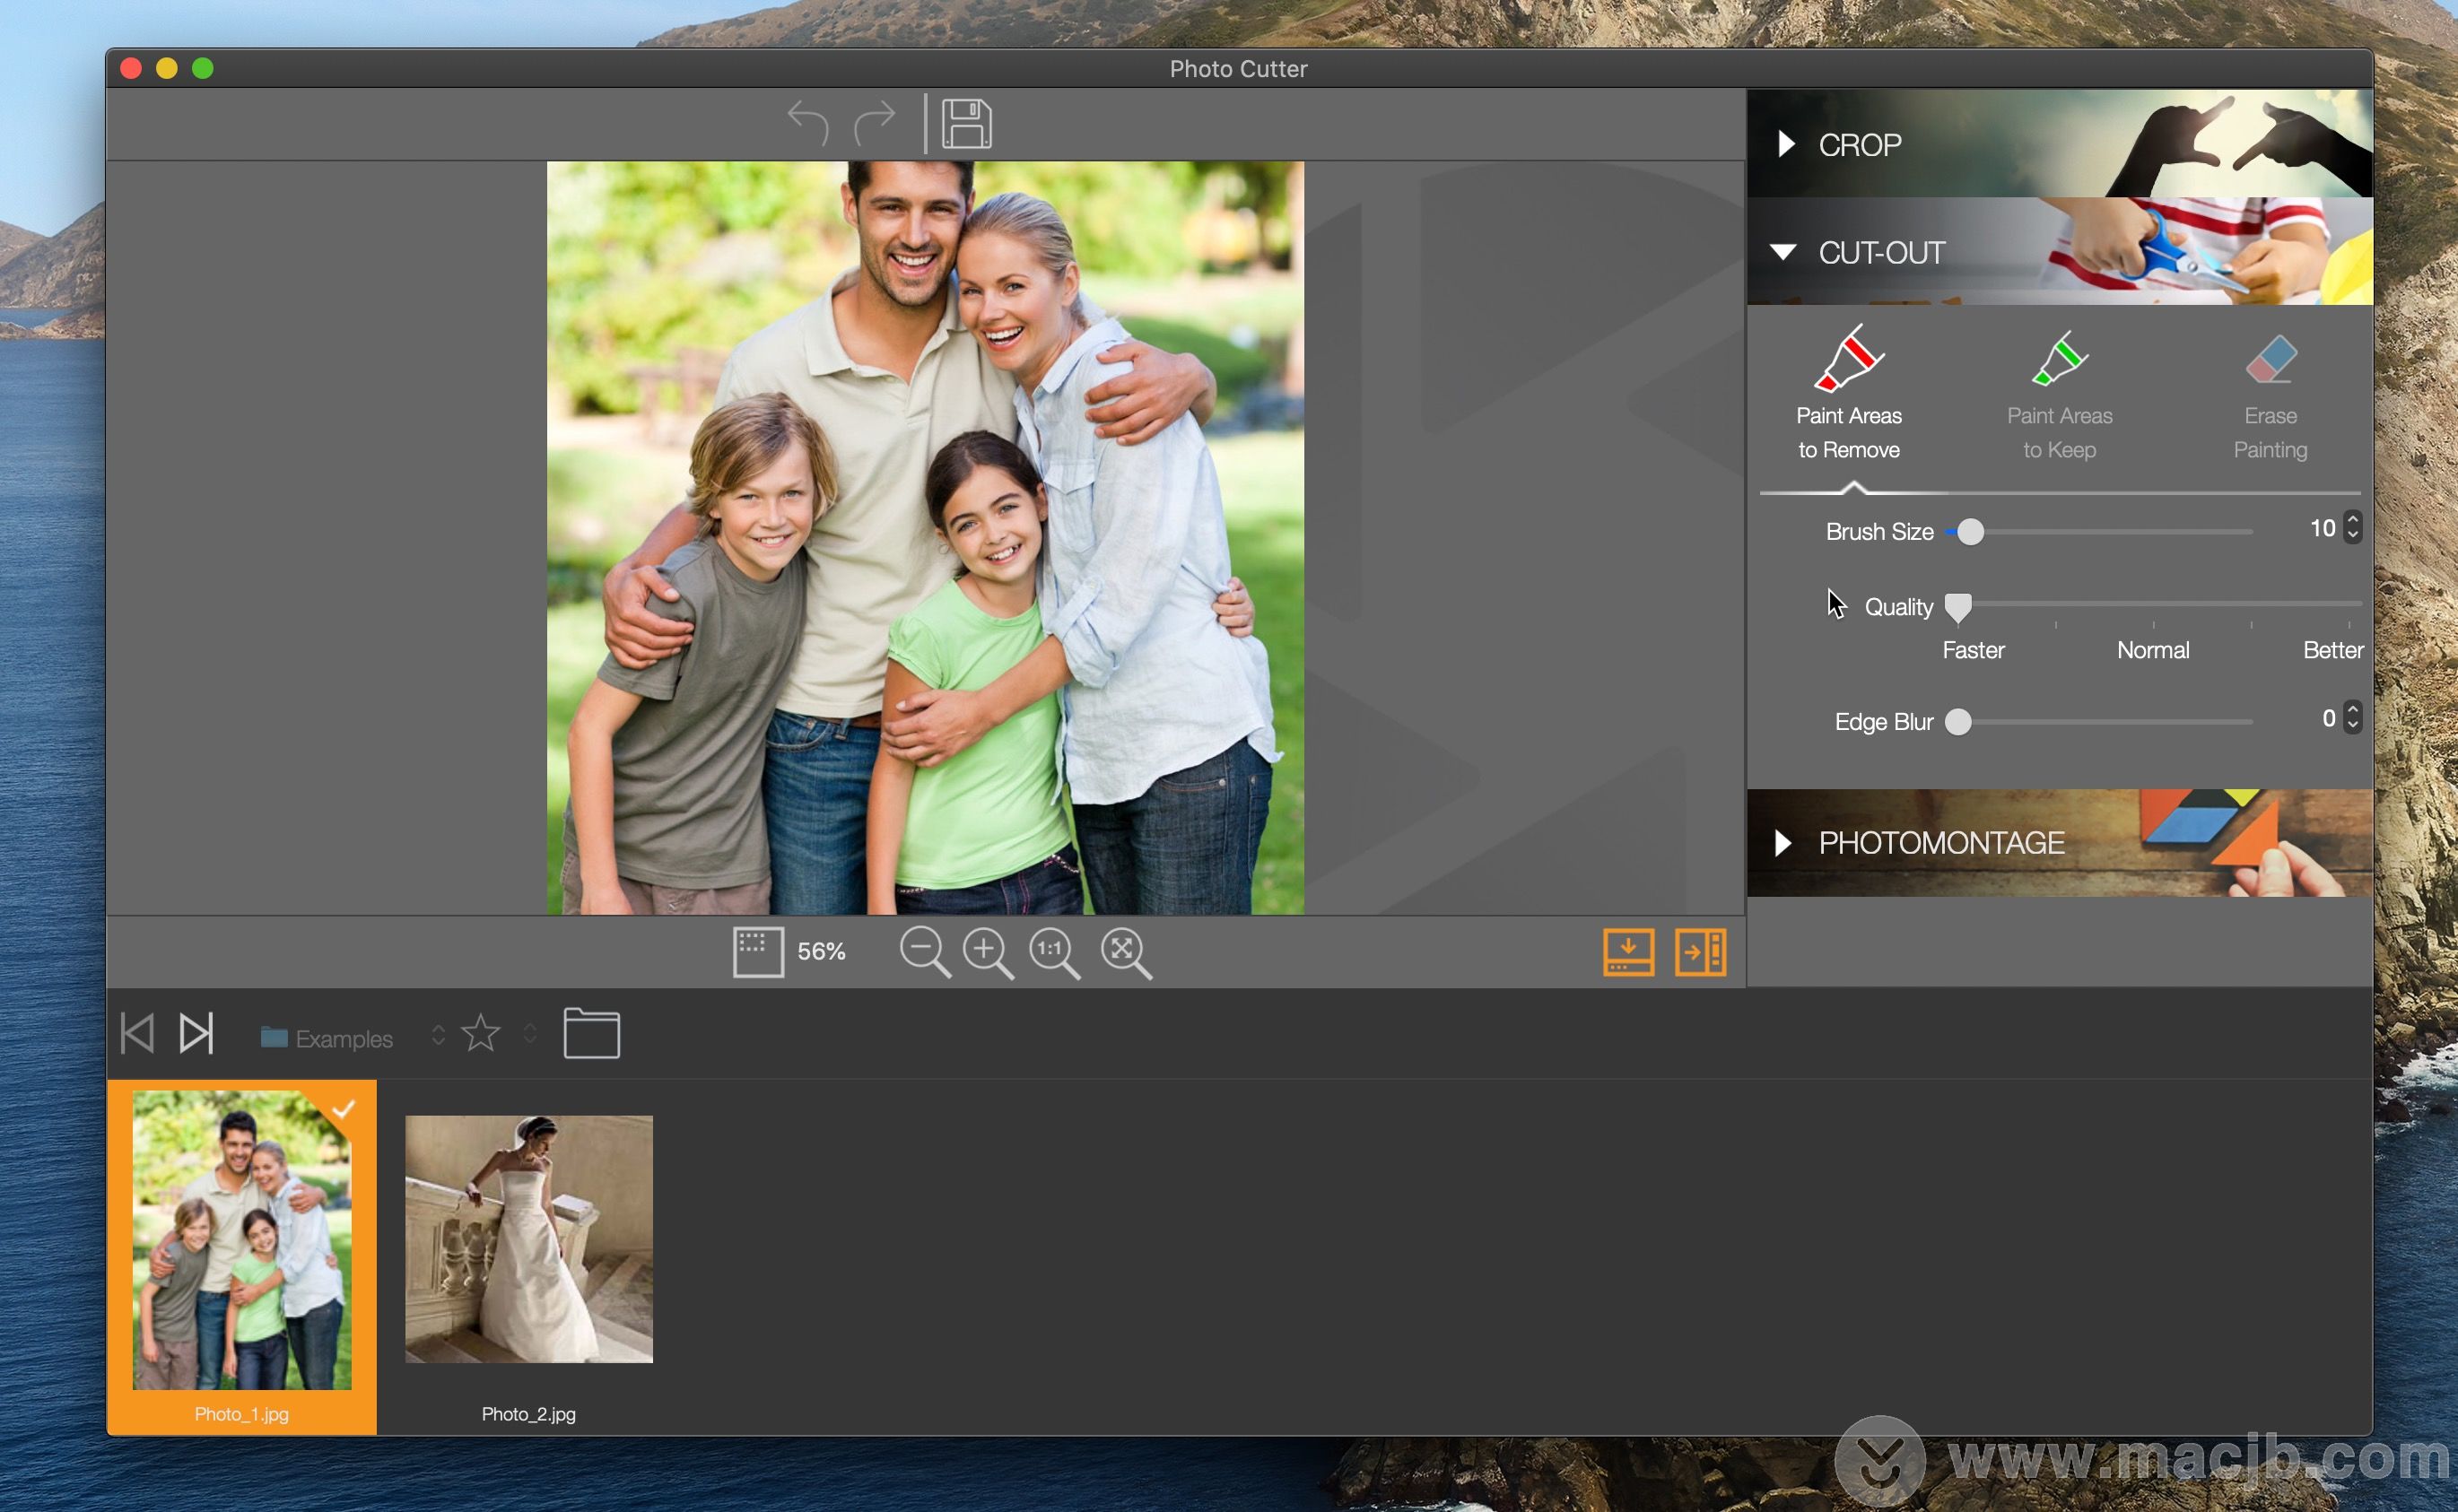Close the Photo Cutter window

[x=130, y=68]
